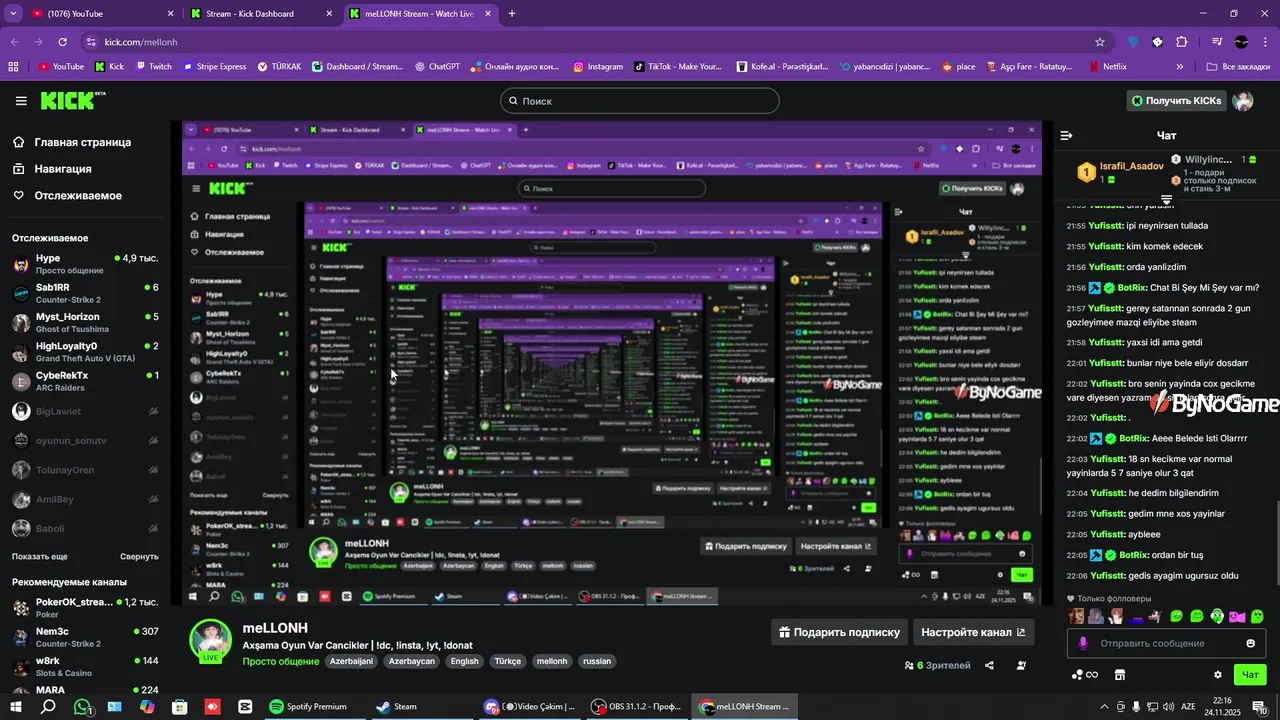This screenshot has width=1280, height=720.
Task: Select the meLLONH Stream tab
Action: pos(421,14)
